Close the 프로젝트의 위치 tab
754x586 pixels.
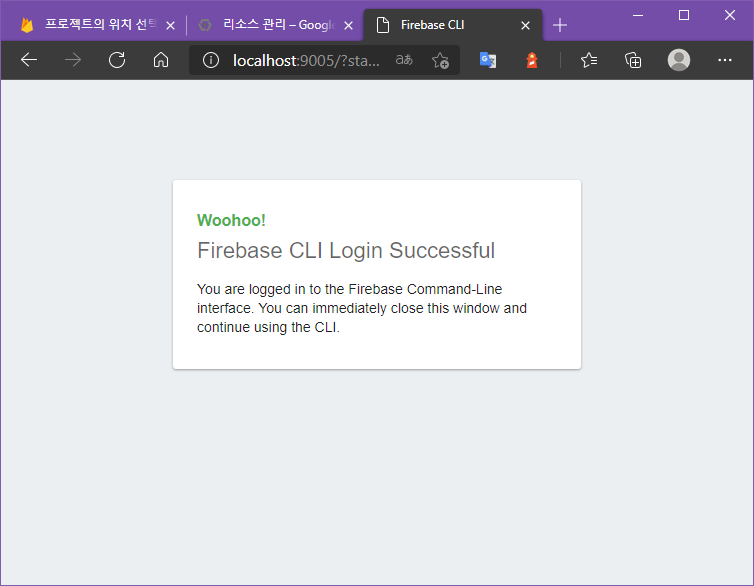[170, 25]
